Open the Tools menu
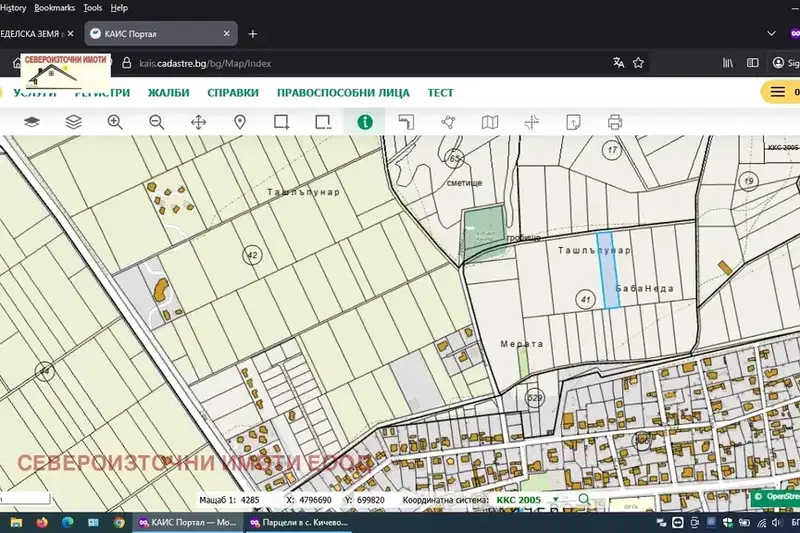800x533 pixels. pyautogui.click(x=92, y=8)
